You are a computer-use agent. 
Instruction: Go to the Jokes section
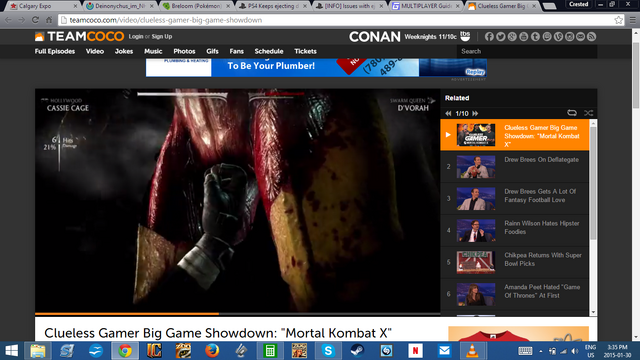pyautogui.click(x=124, y=51)
